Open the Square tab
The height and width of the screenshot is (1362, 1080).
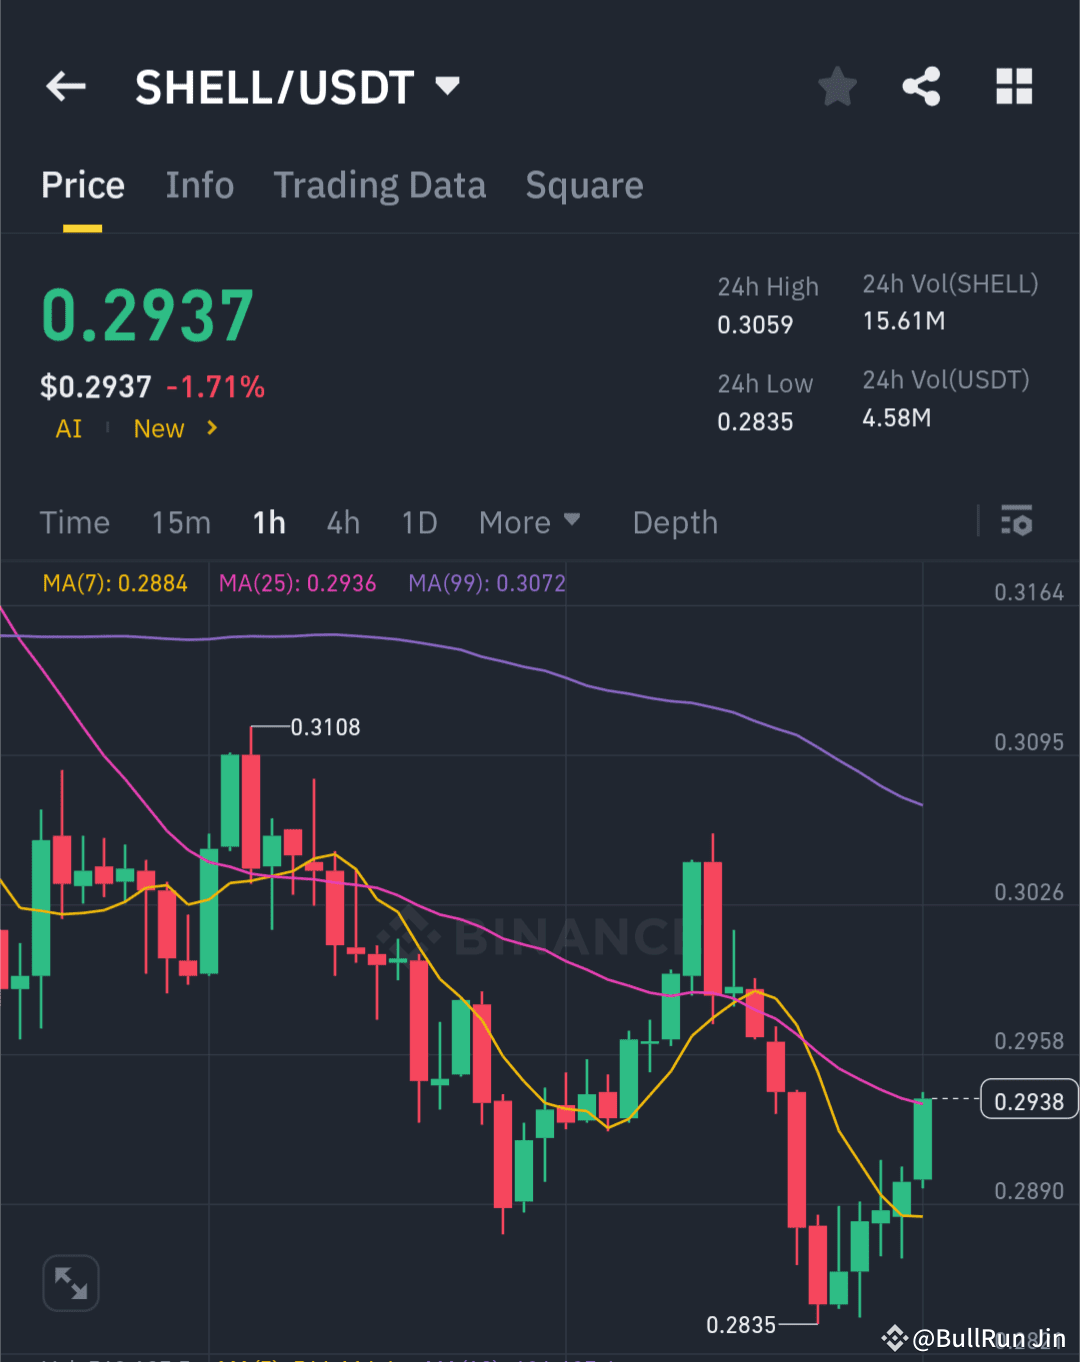[x=585, y=186]
